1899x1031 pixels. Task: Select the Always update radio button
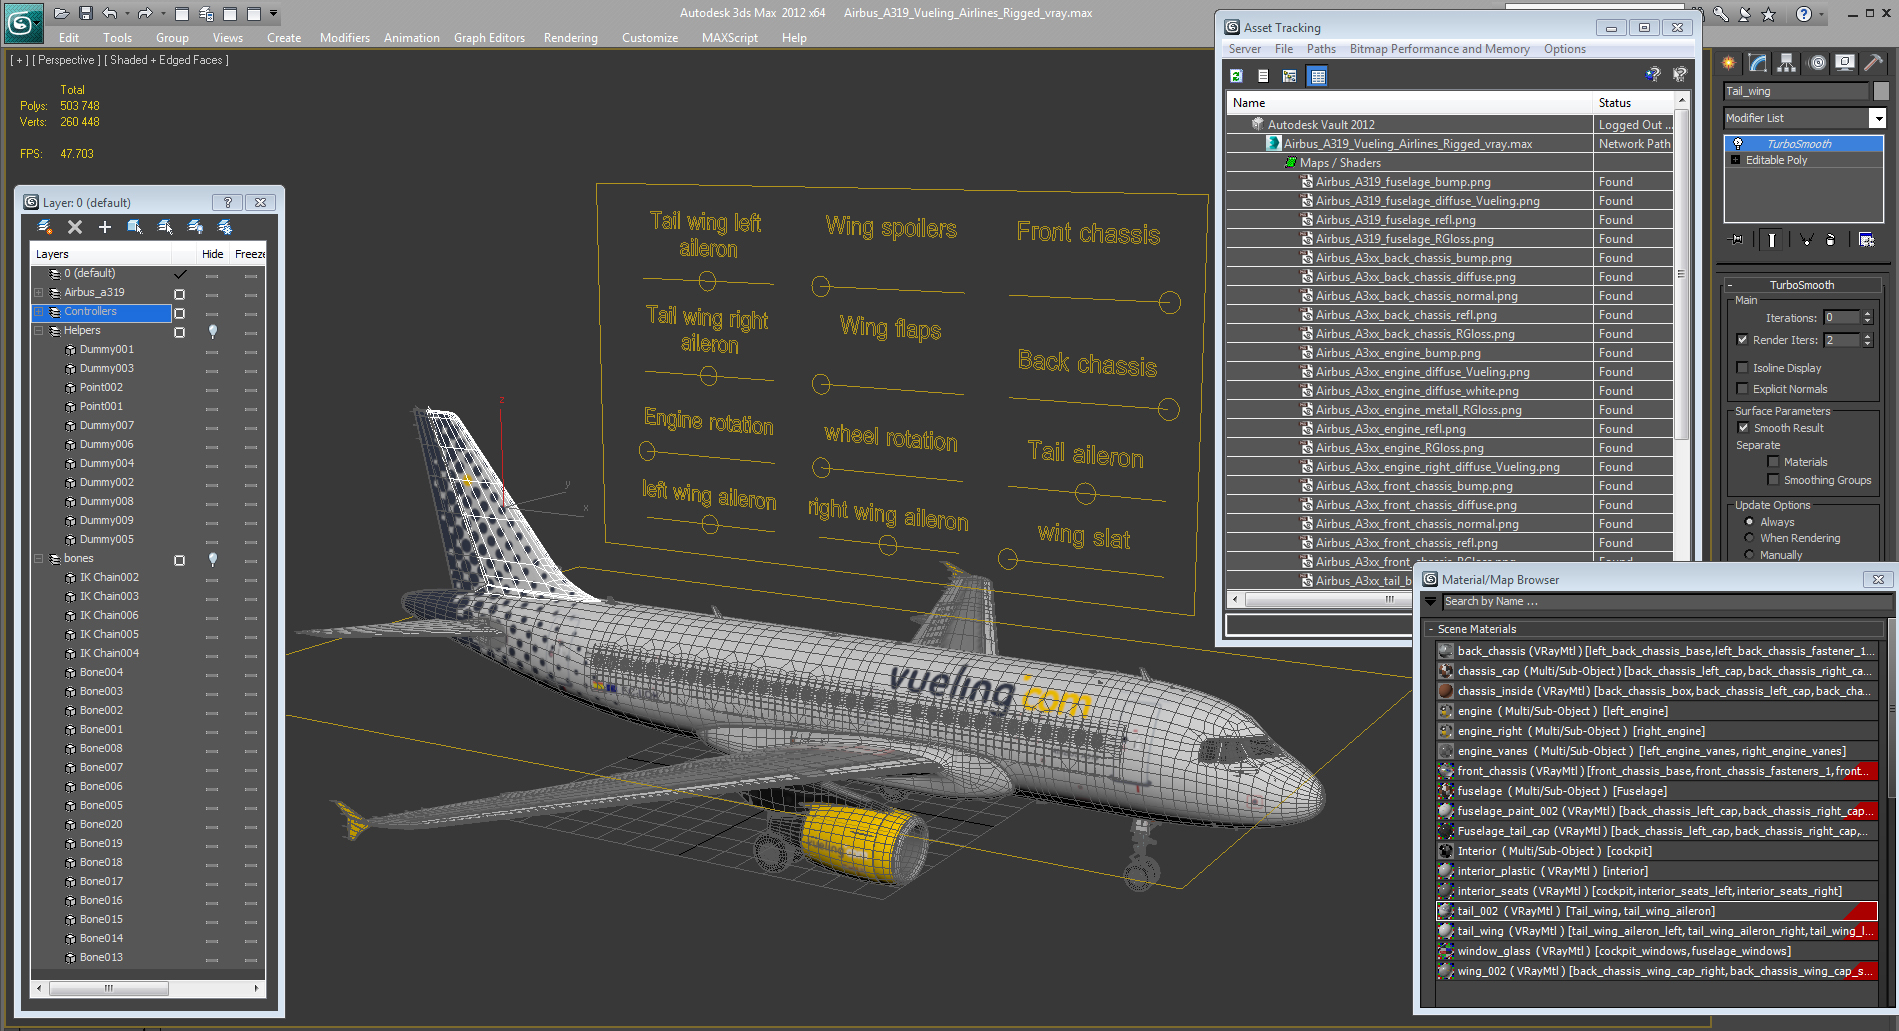(1749, 522)
